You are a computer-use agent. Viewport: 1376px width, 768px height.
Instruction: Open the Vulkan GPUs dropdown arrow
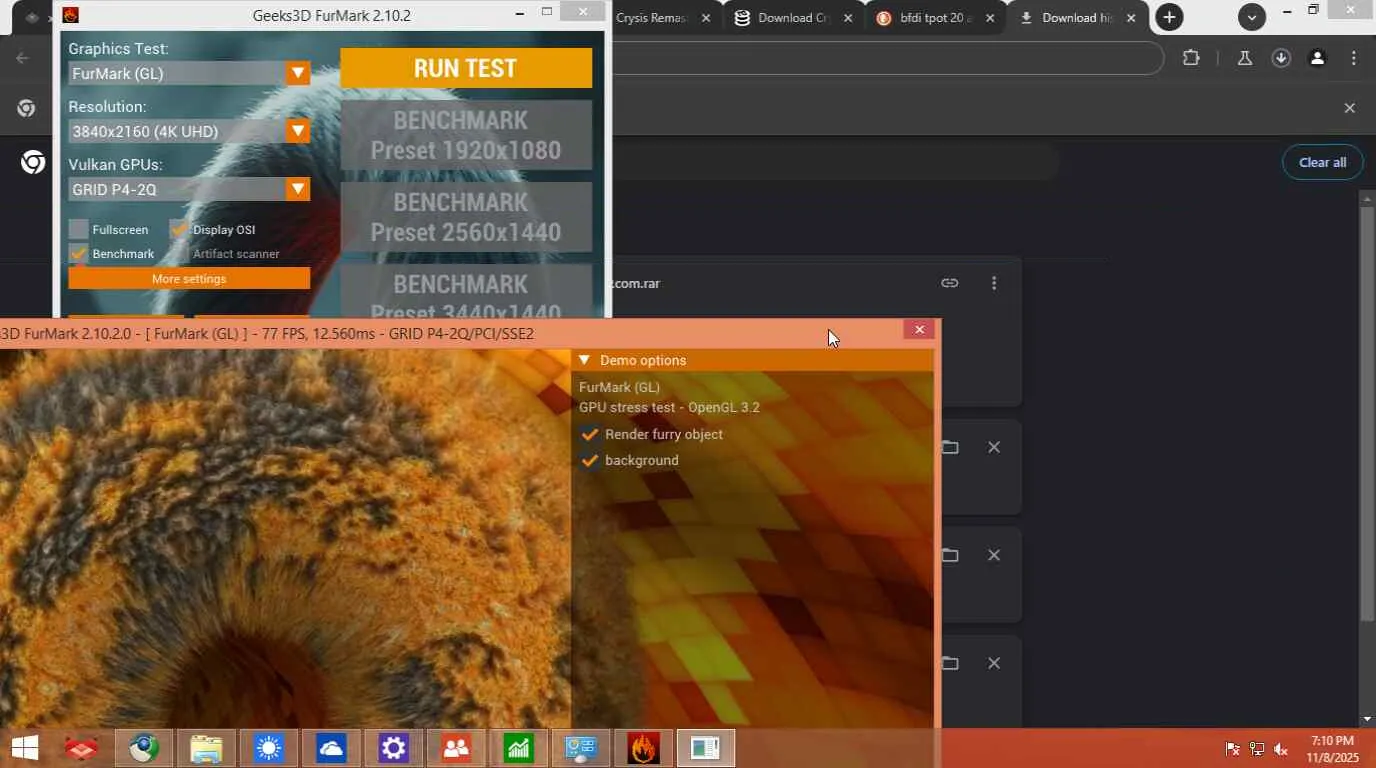[298, 189]
